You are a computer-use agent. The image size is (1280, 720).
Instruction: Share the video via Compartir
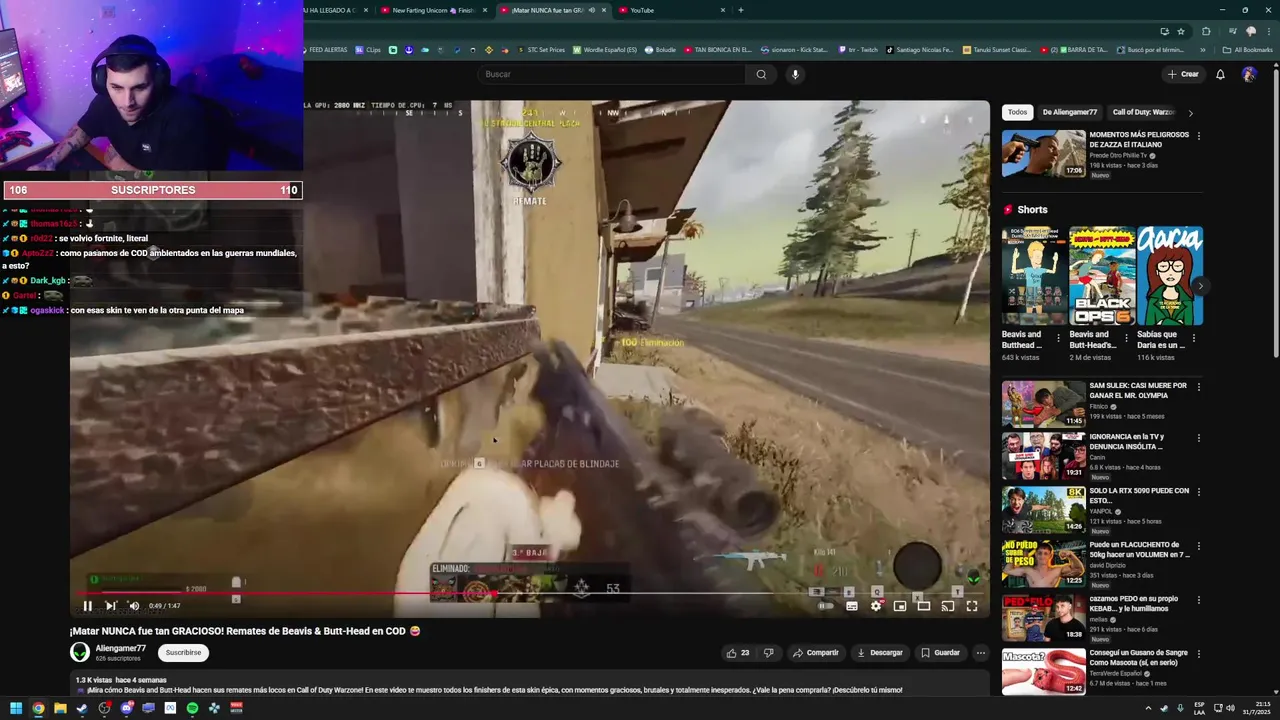tap(816, 653)
